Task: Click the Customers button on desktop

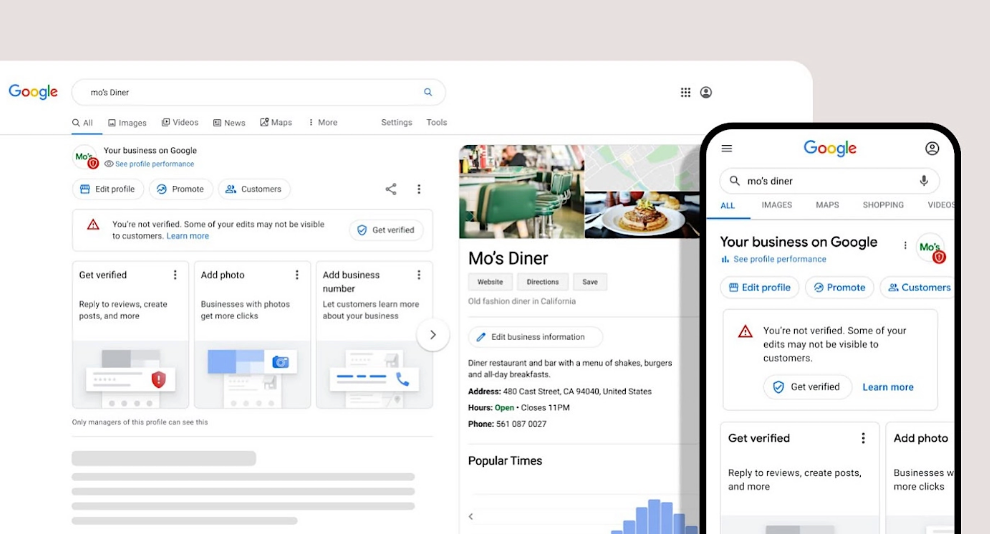Action: coord(254,189)
